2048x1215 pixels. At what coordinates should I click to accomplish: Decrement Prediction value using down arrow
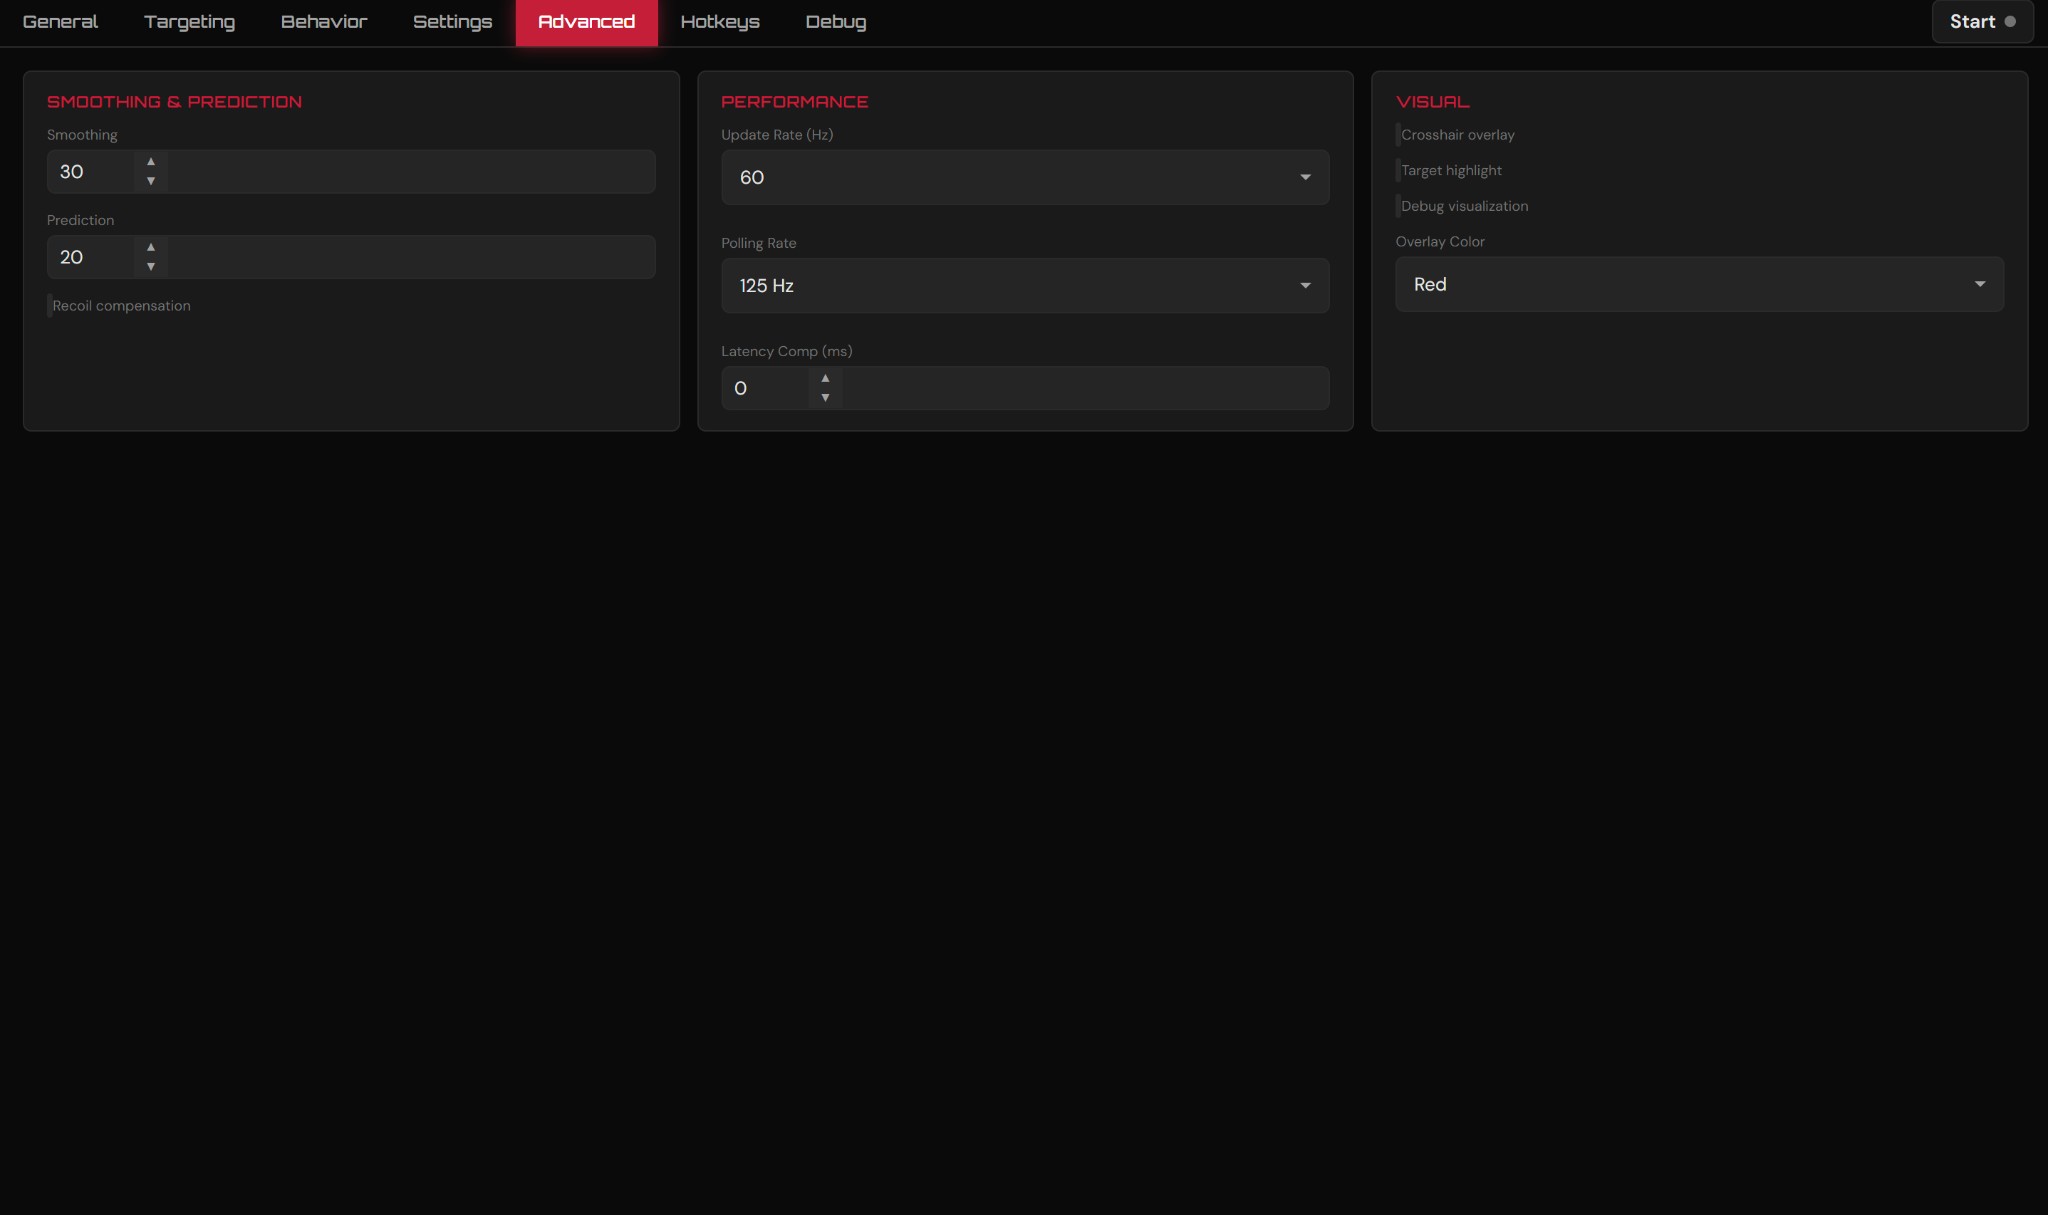(151, 267)
